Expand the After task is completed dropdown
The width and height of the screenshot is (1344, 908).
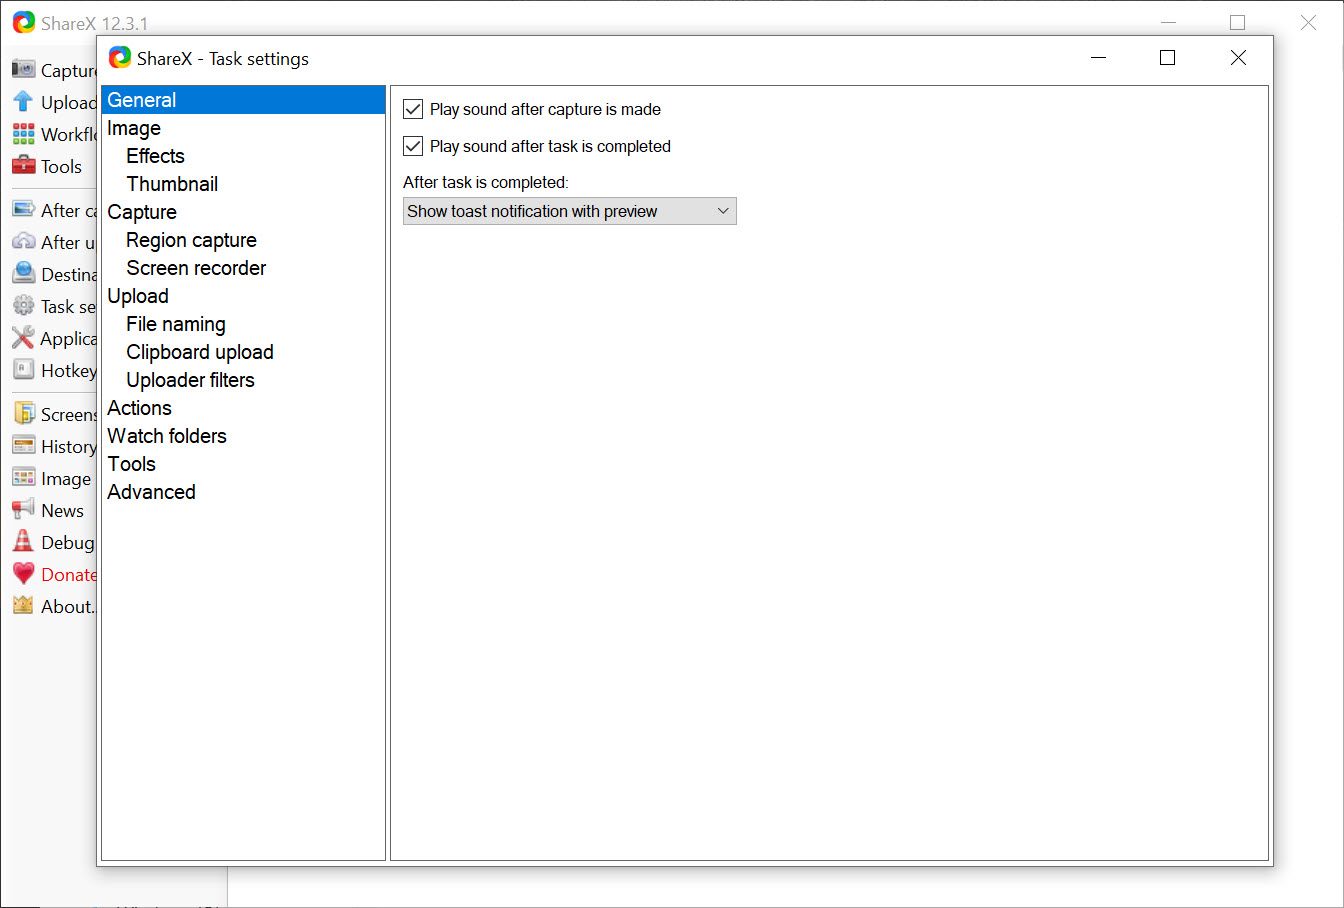[x=569, y=211]
